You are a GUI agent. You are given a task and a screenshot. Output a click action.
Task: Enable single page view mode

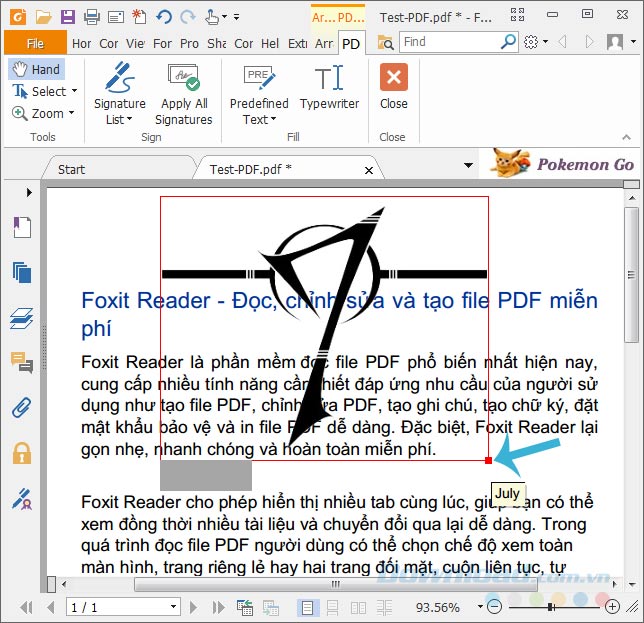307,607
